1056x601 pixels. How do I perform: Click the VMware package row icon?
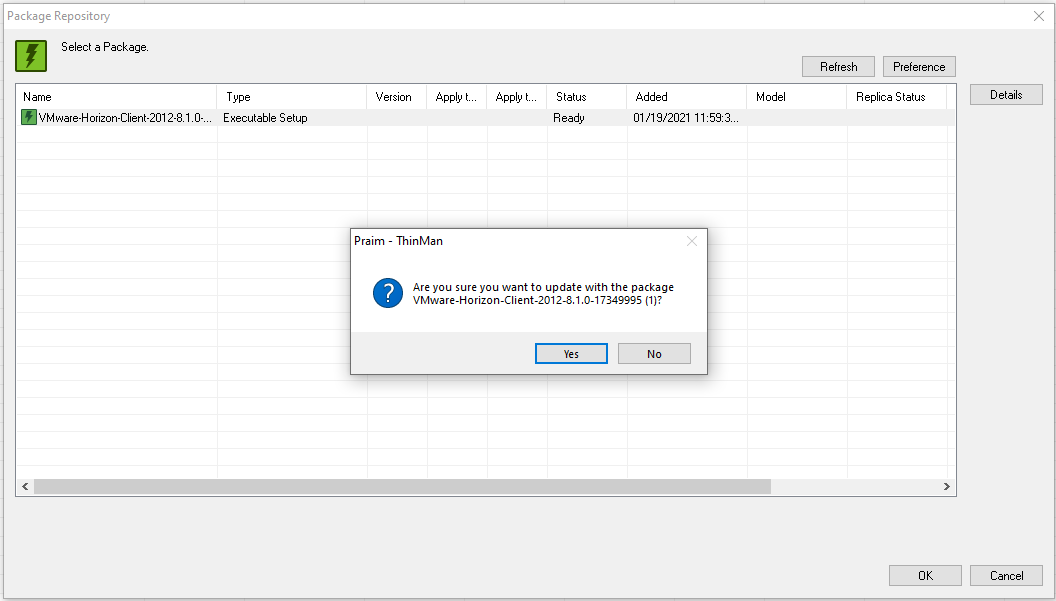28,117
